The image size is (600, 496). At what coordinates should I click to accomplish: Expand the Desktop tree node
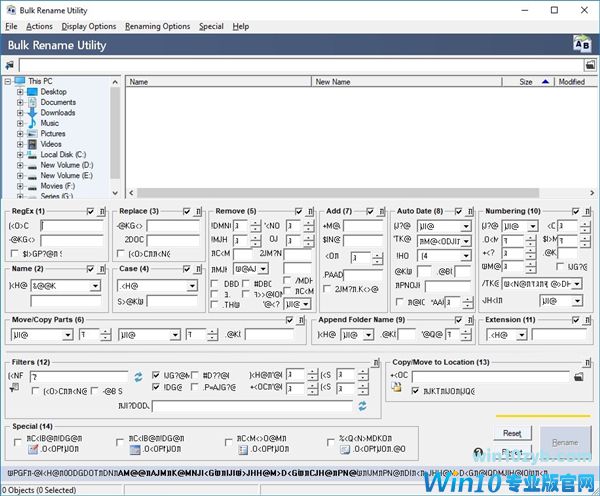tap(20, 92)
